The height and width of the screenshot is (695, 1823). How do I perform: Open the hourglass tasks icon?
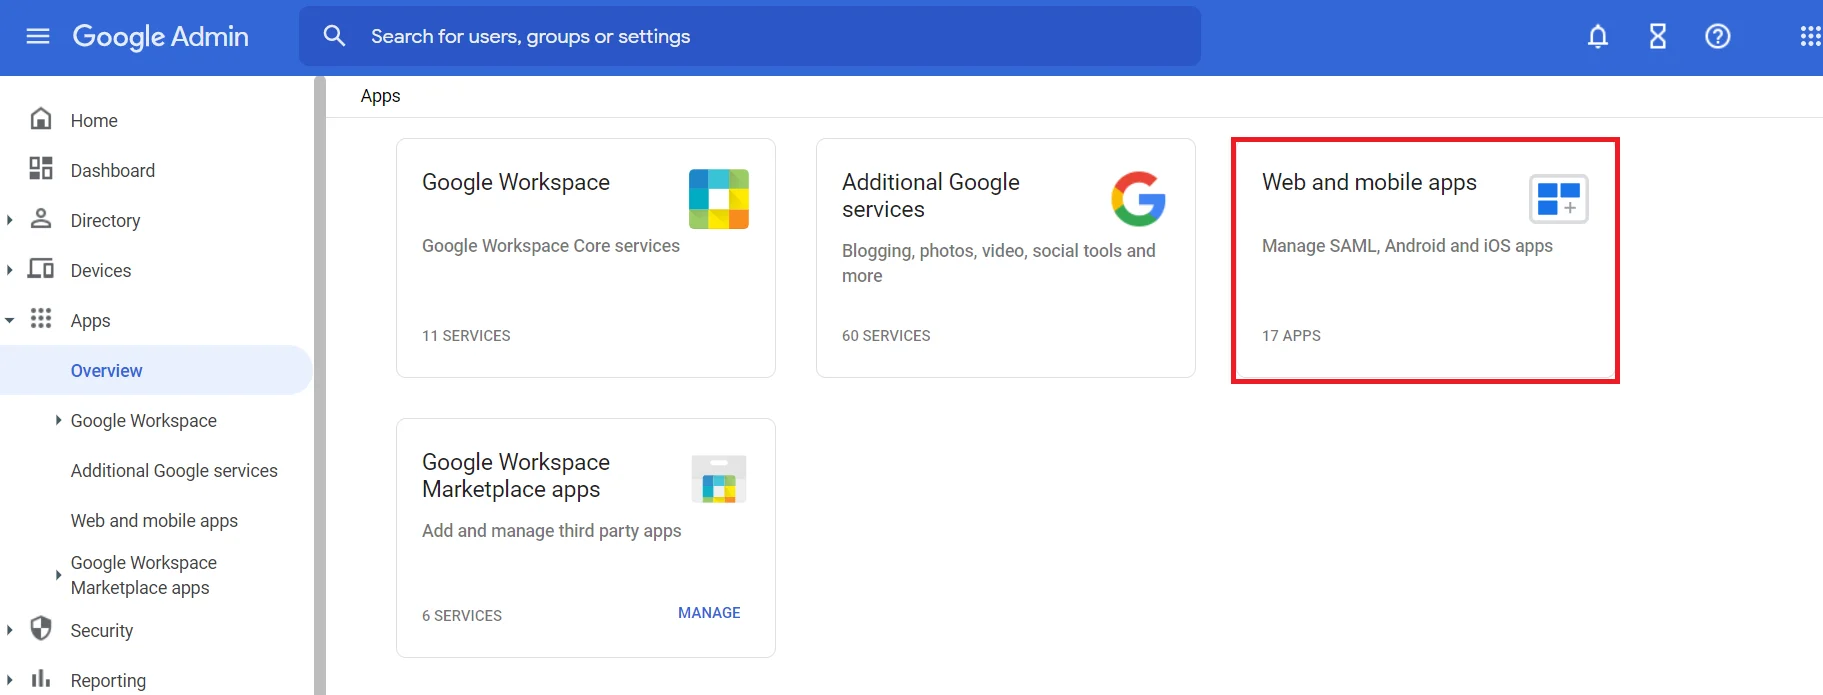click(1657, 37)
